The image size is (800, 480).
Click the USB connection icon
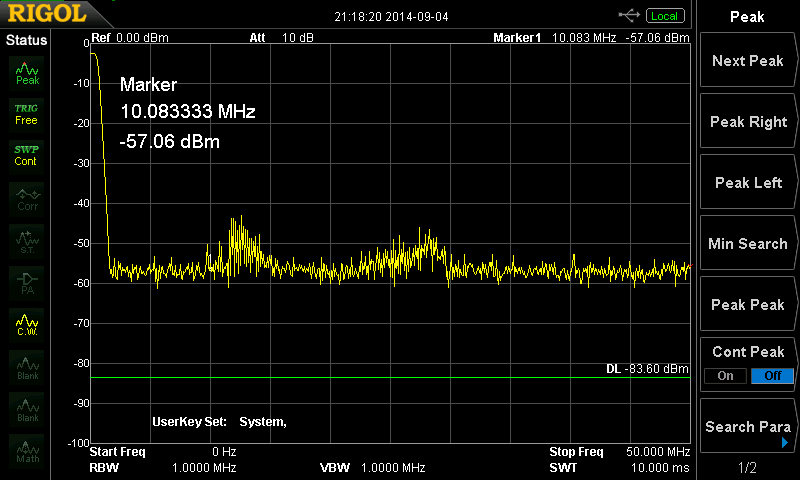click(x=630, y=15)
